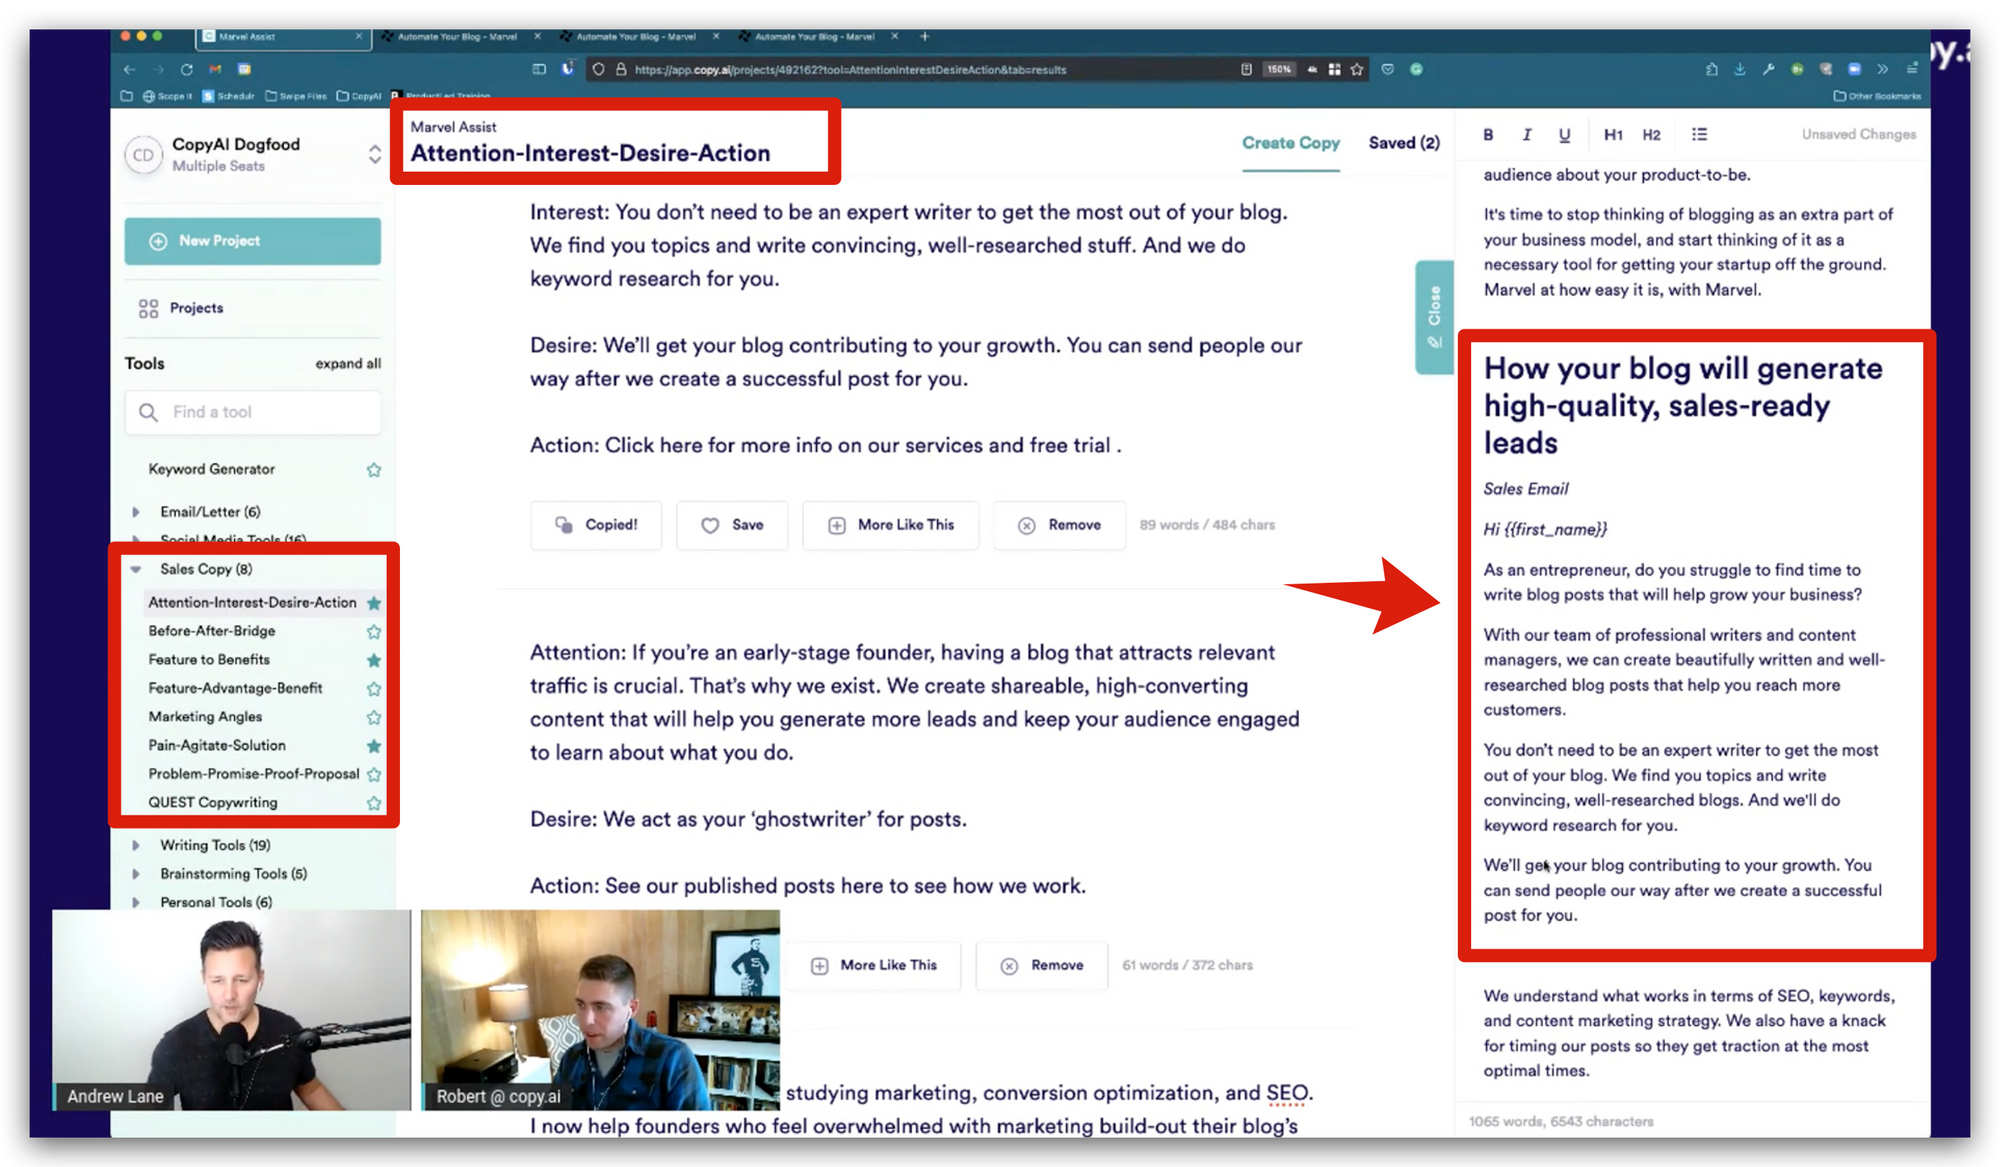The height and width of the screenshot is (1167, 2000).
Task: Open Projects in sidebar
Action: 196,308
